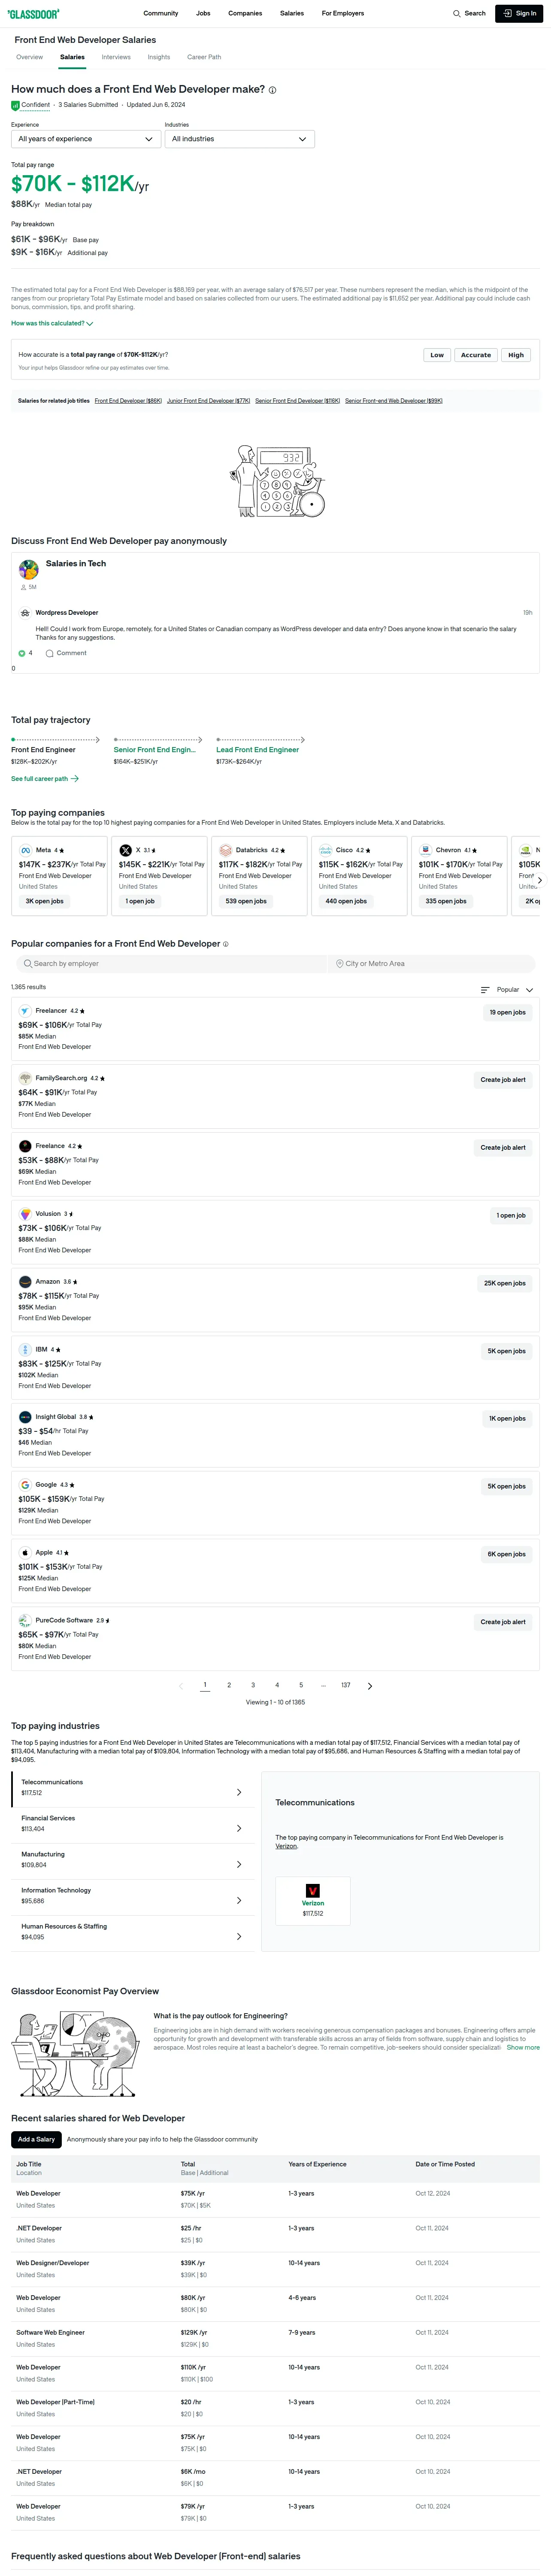This screenshot has width=551, height=2576.
Task: Click the Add a Salary button
Action: coord(36,2139)
